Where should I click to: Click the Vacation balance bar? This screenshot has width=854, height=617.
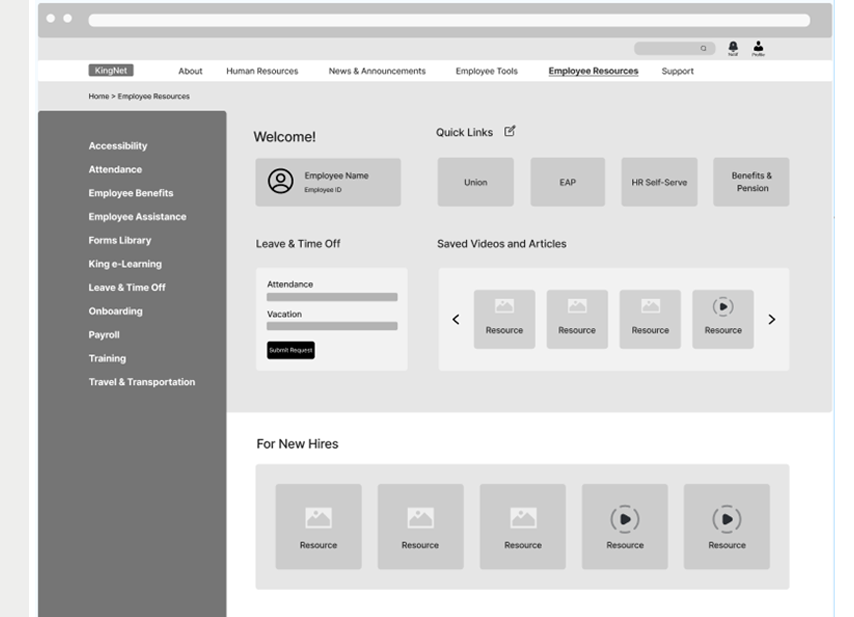332,326
